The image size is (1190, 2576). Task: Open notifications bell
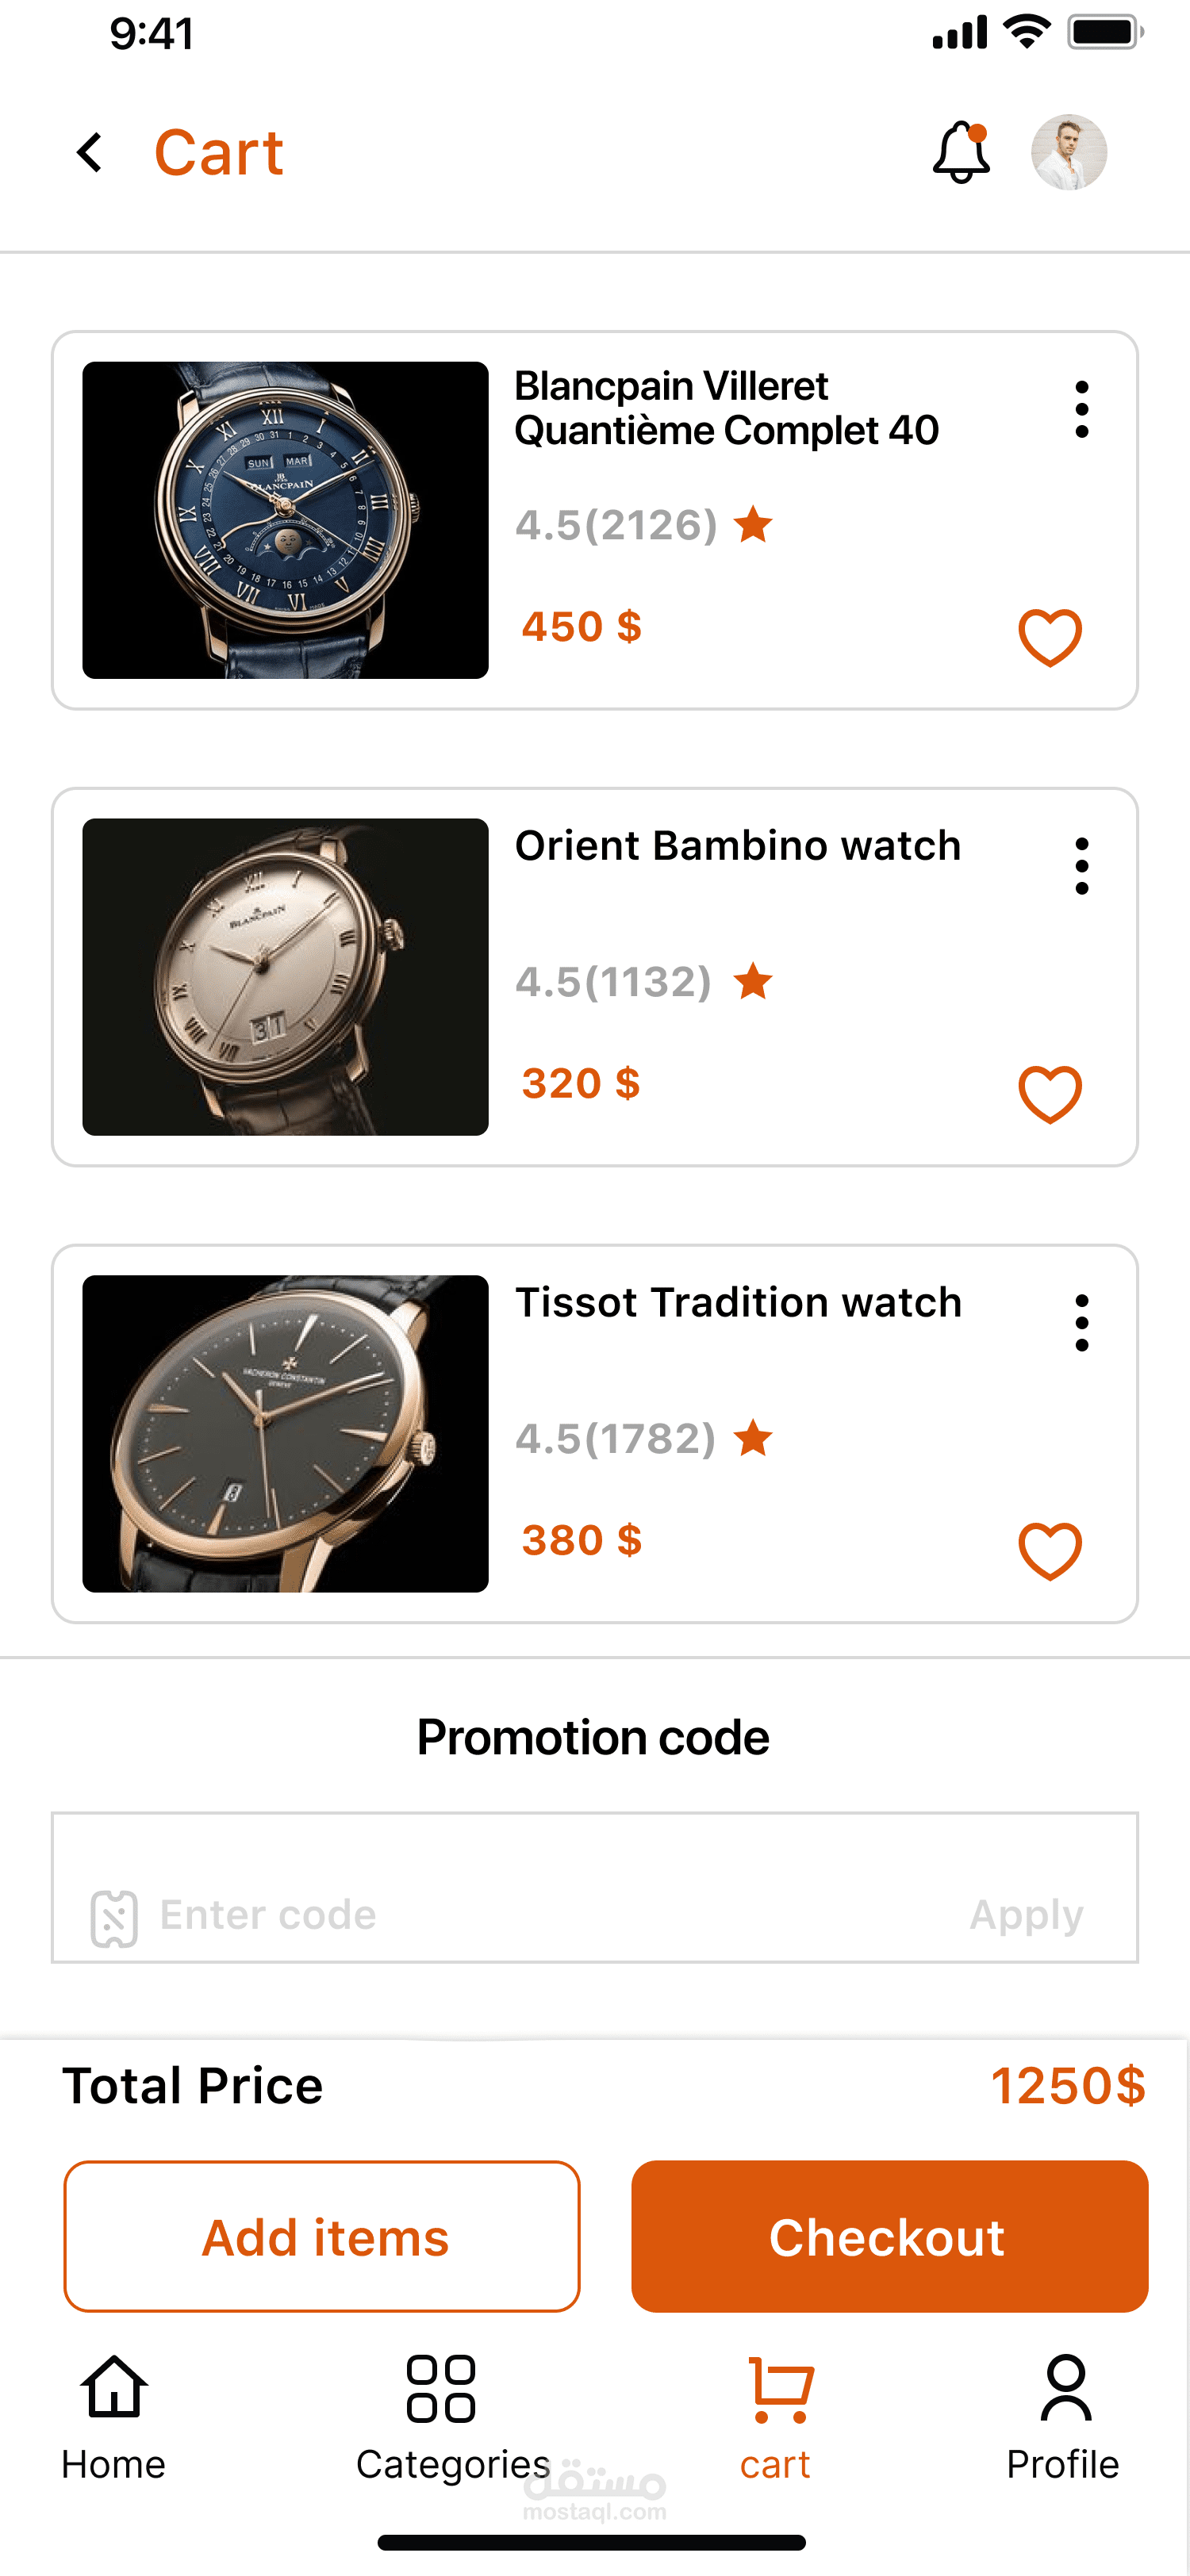pos(961,153)
